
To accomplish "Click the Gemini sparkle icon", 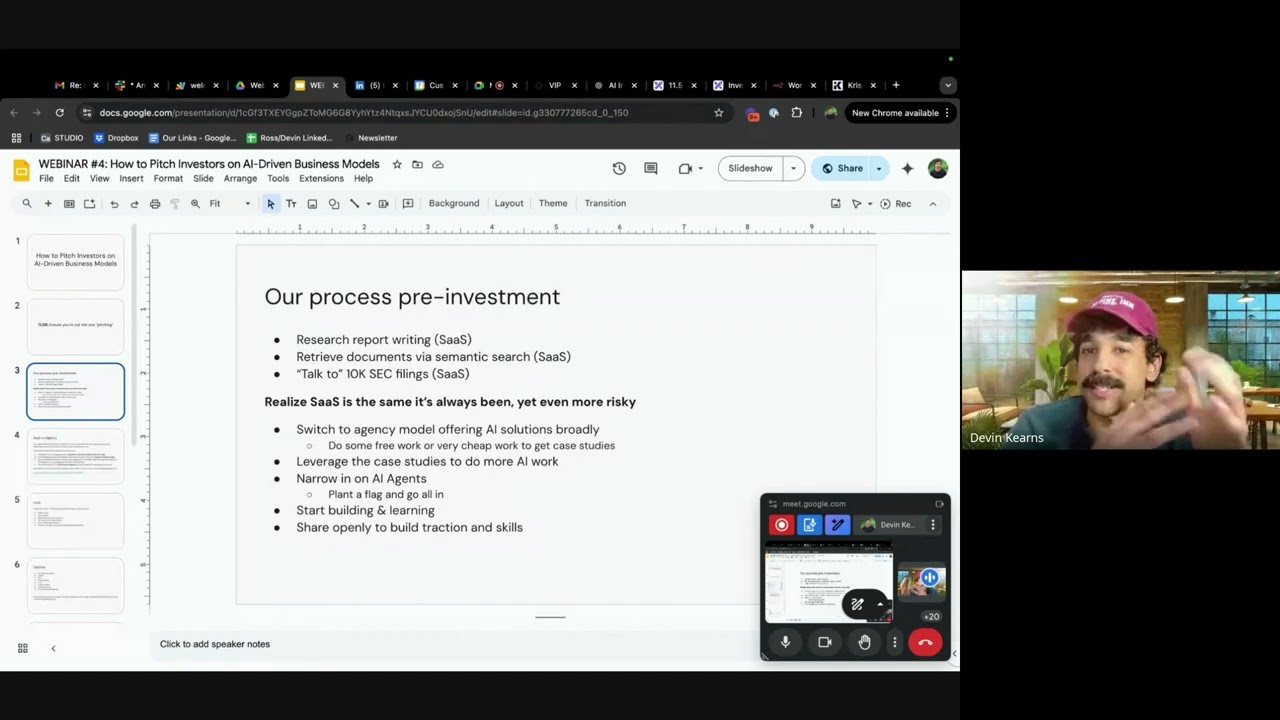I will (907, 168).
